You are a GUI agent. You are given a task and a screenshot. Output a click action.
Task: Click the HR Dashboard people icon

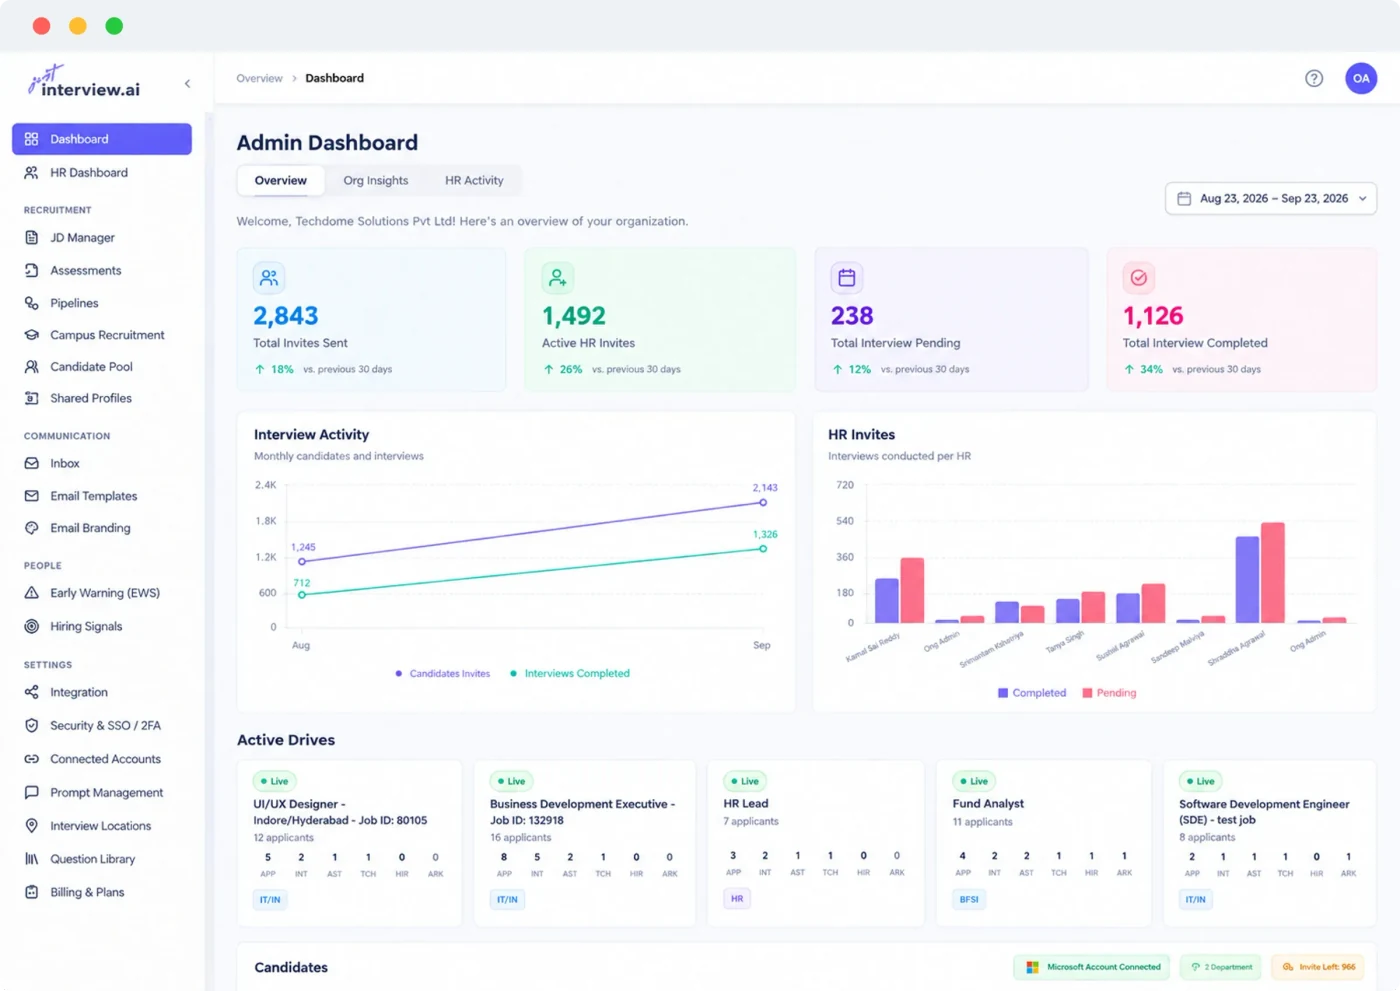point(32,173)
